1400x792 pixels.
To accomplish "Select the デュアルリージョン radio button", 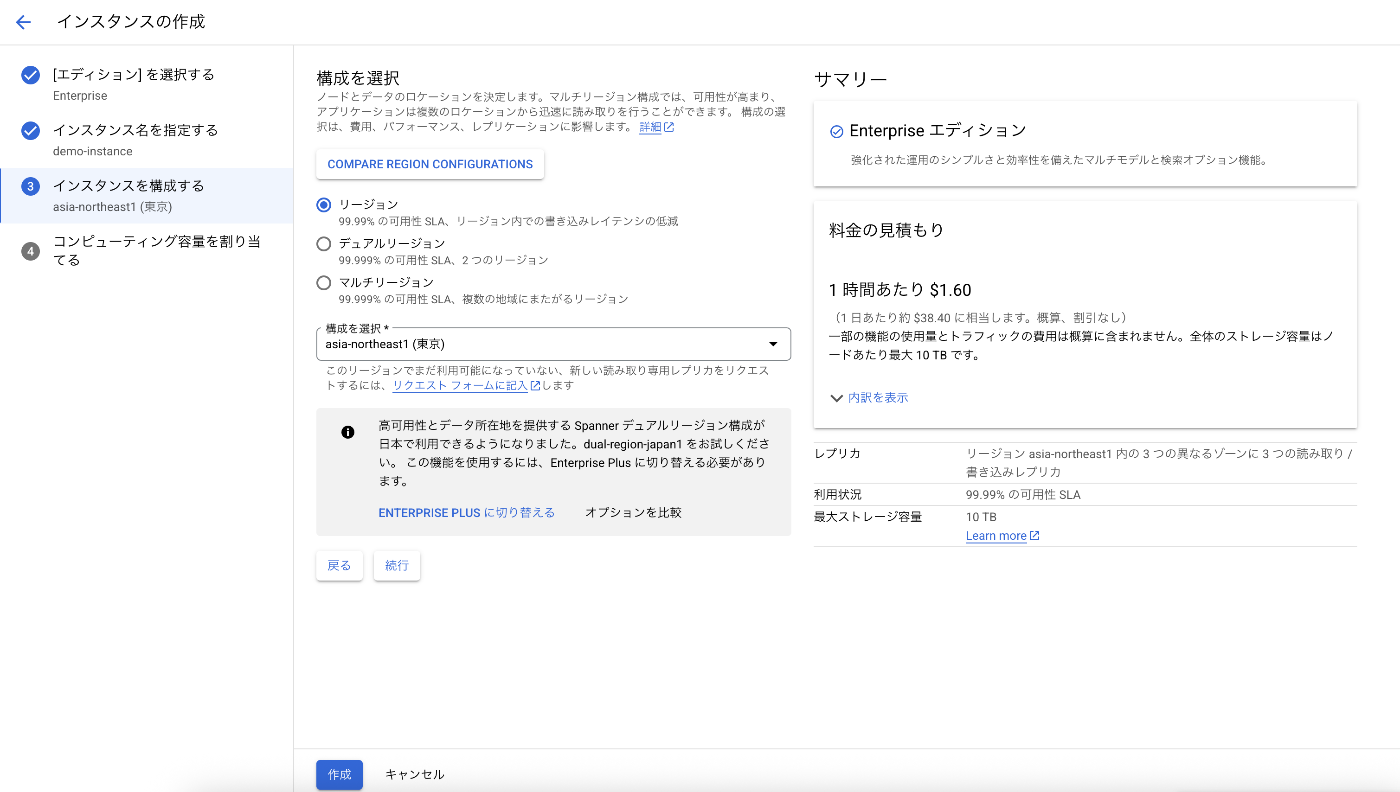I will 324,244.
